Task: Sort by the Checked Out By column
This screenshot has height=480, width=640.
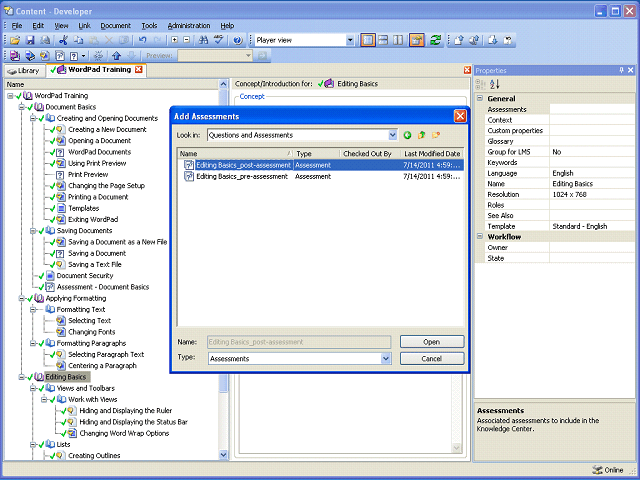Action: (370, 154)
